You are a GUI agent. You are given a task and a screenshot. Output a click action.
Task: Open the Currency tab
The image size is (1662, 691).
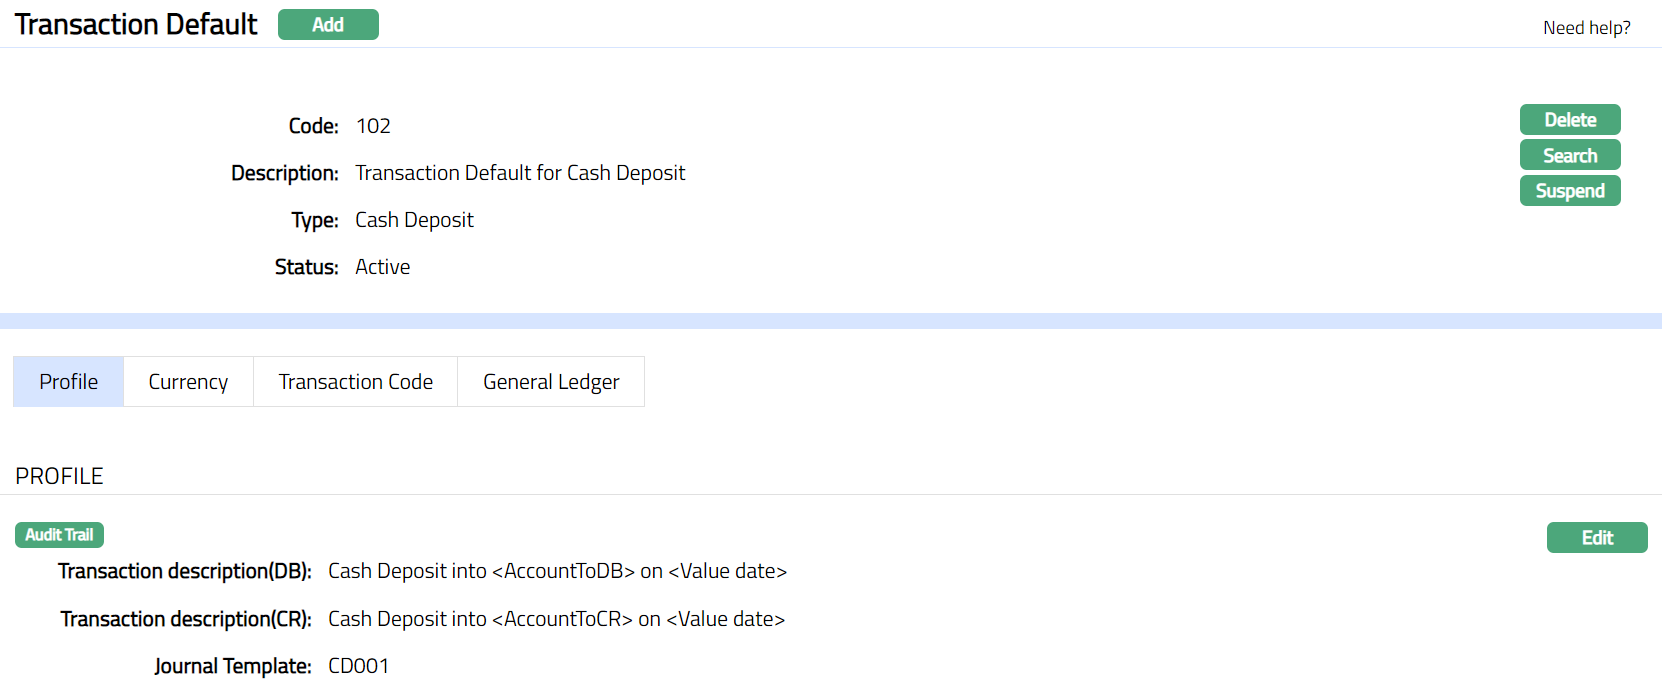(188, 382)
